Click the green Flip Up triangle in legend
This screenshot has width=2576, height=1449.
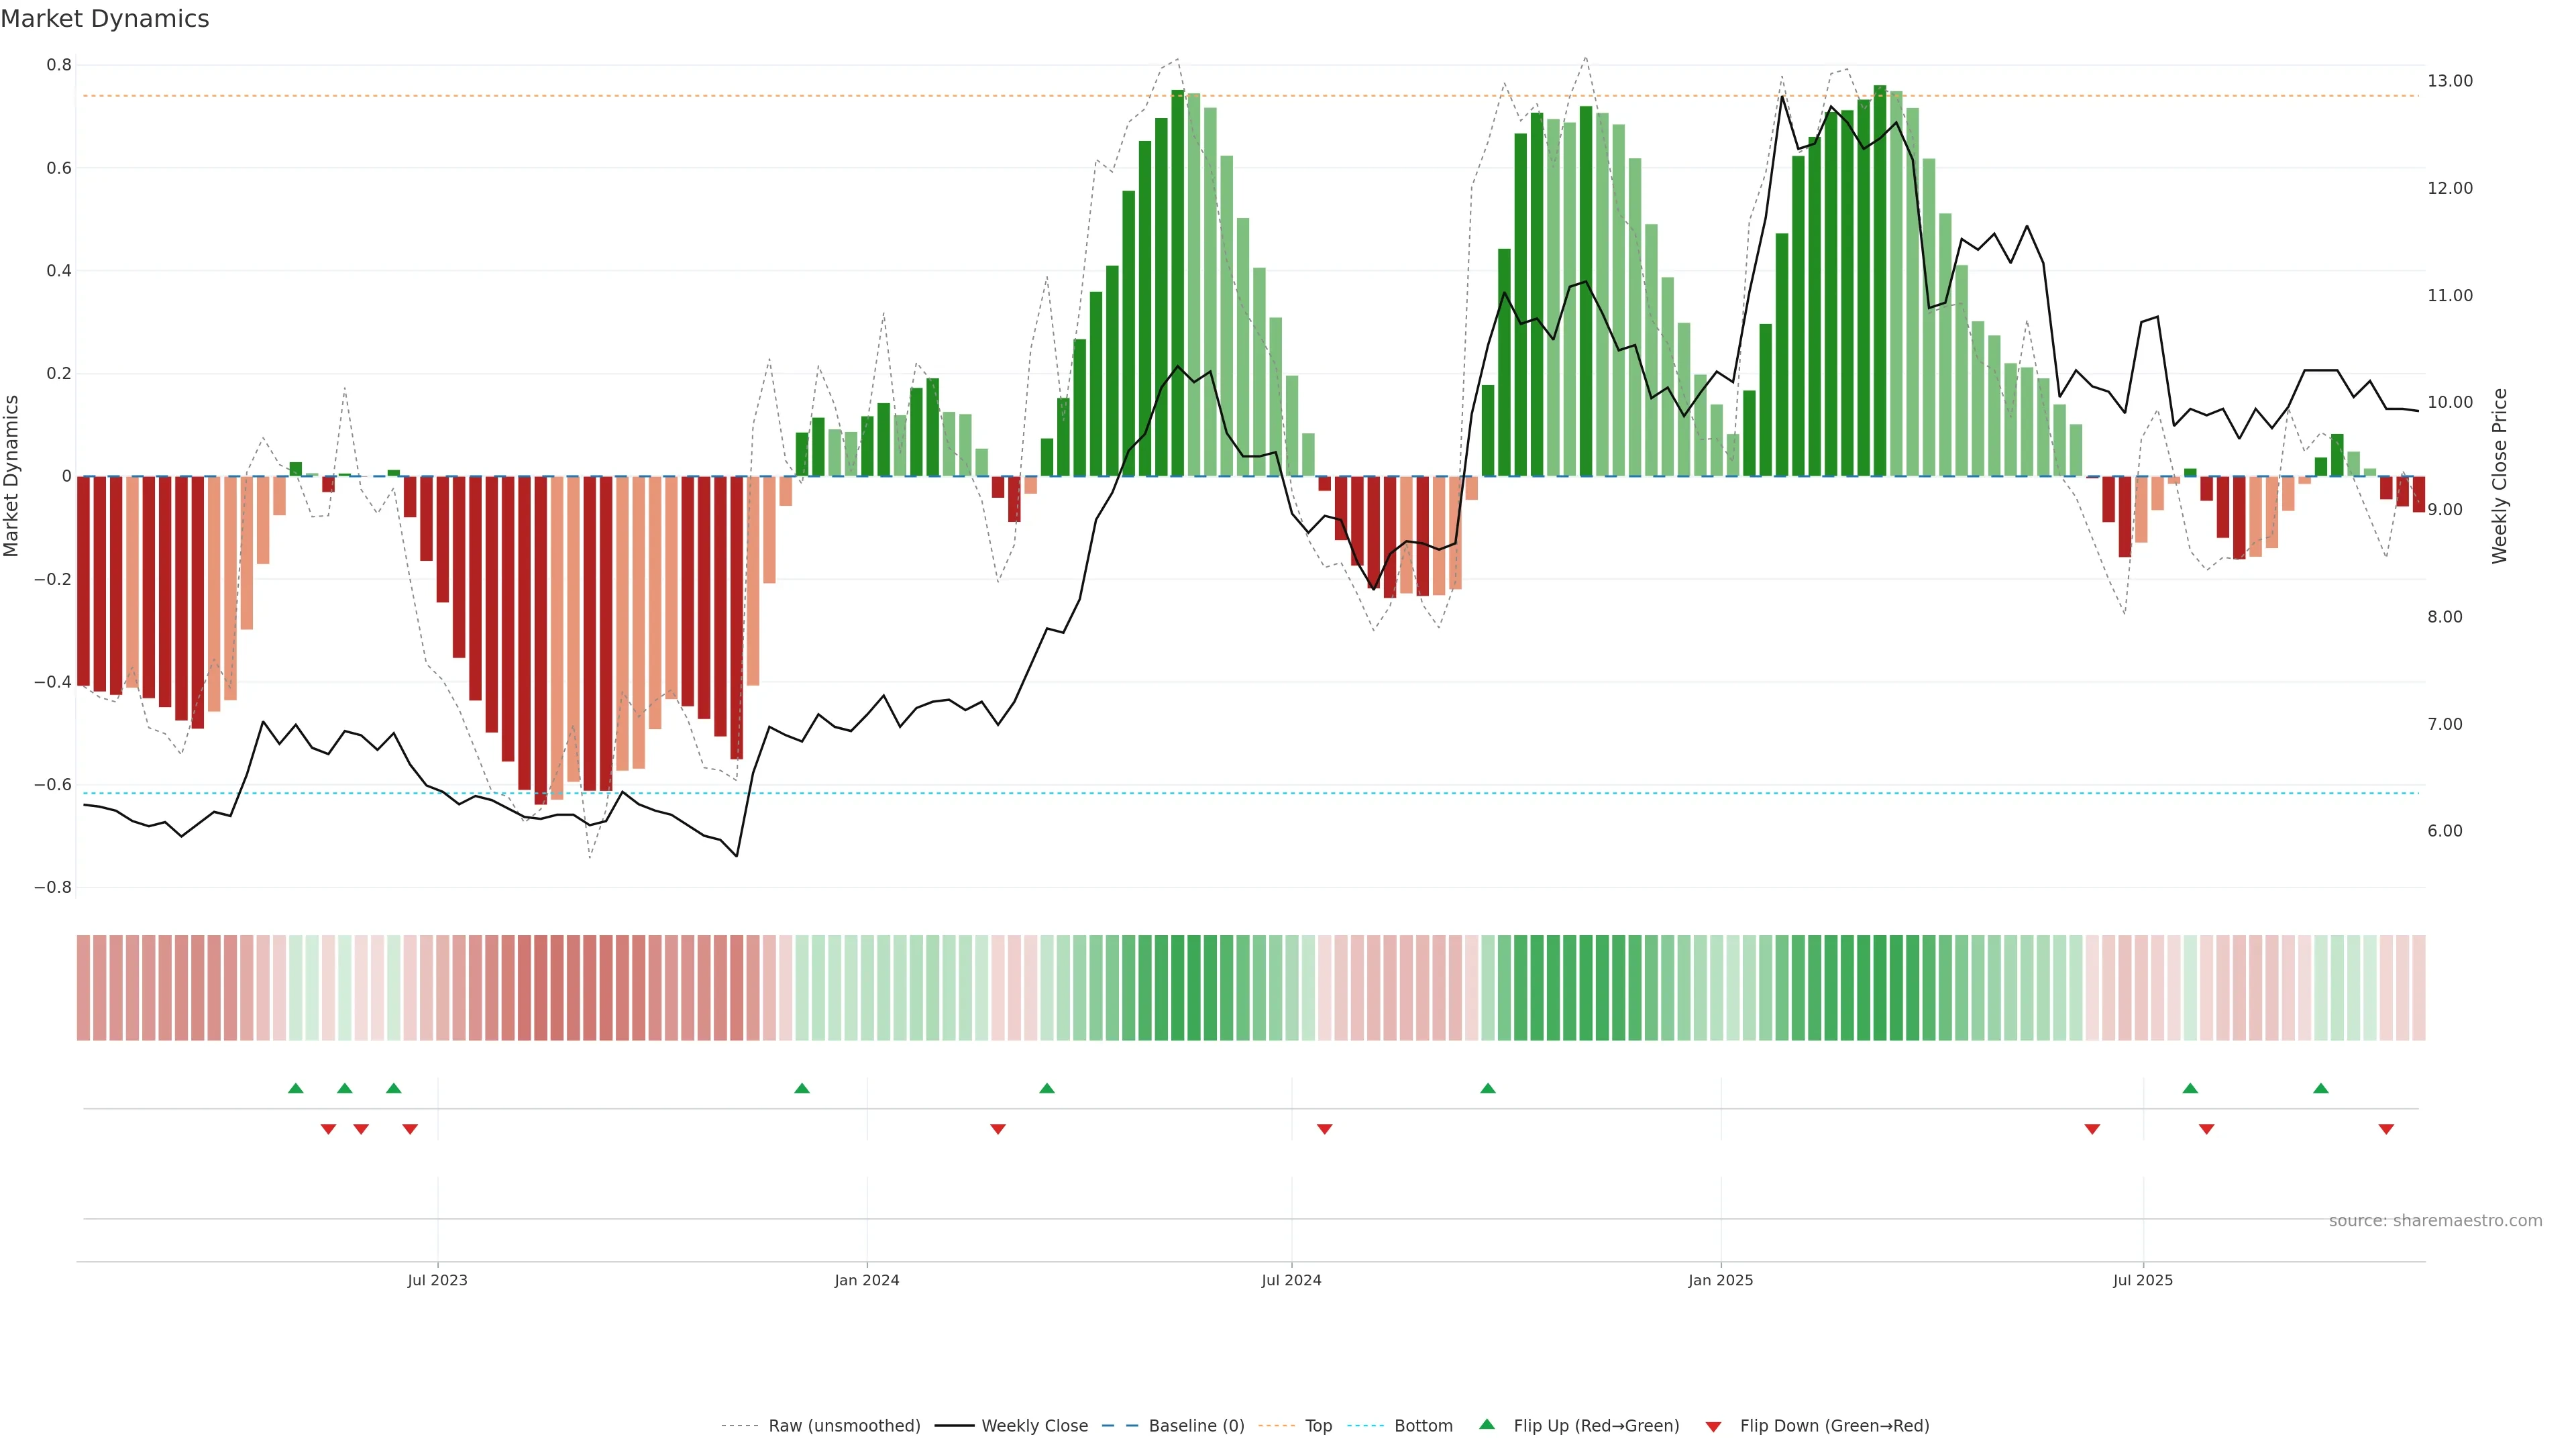coord(1487,1425)
